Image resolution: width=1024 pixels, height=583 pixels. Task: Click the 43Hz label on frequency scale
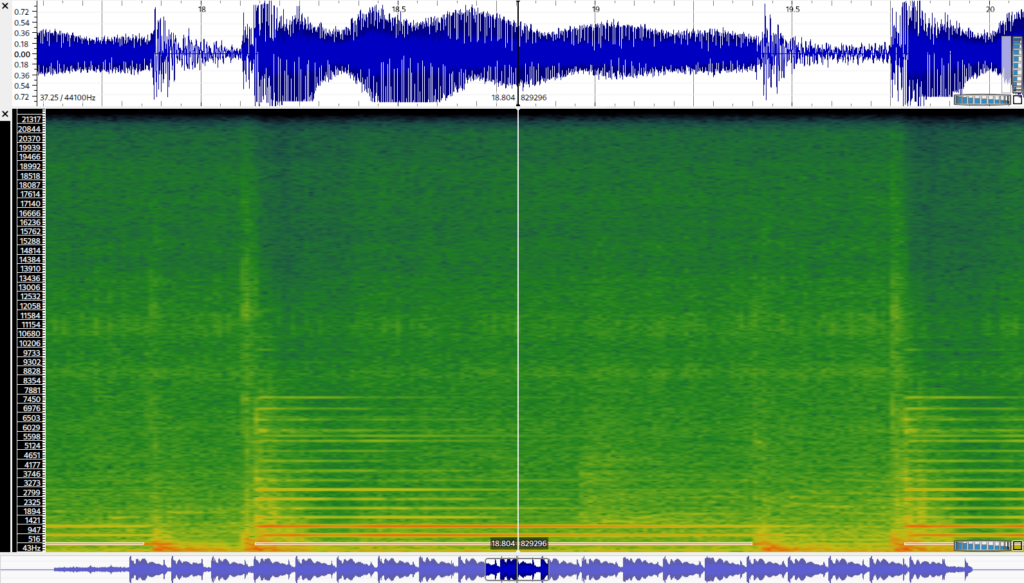pyautogui.click(x=30, y=548)
